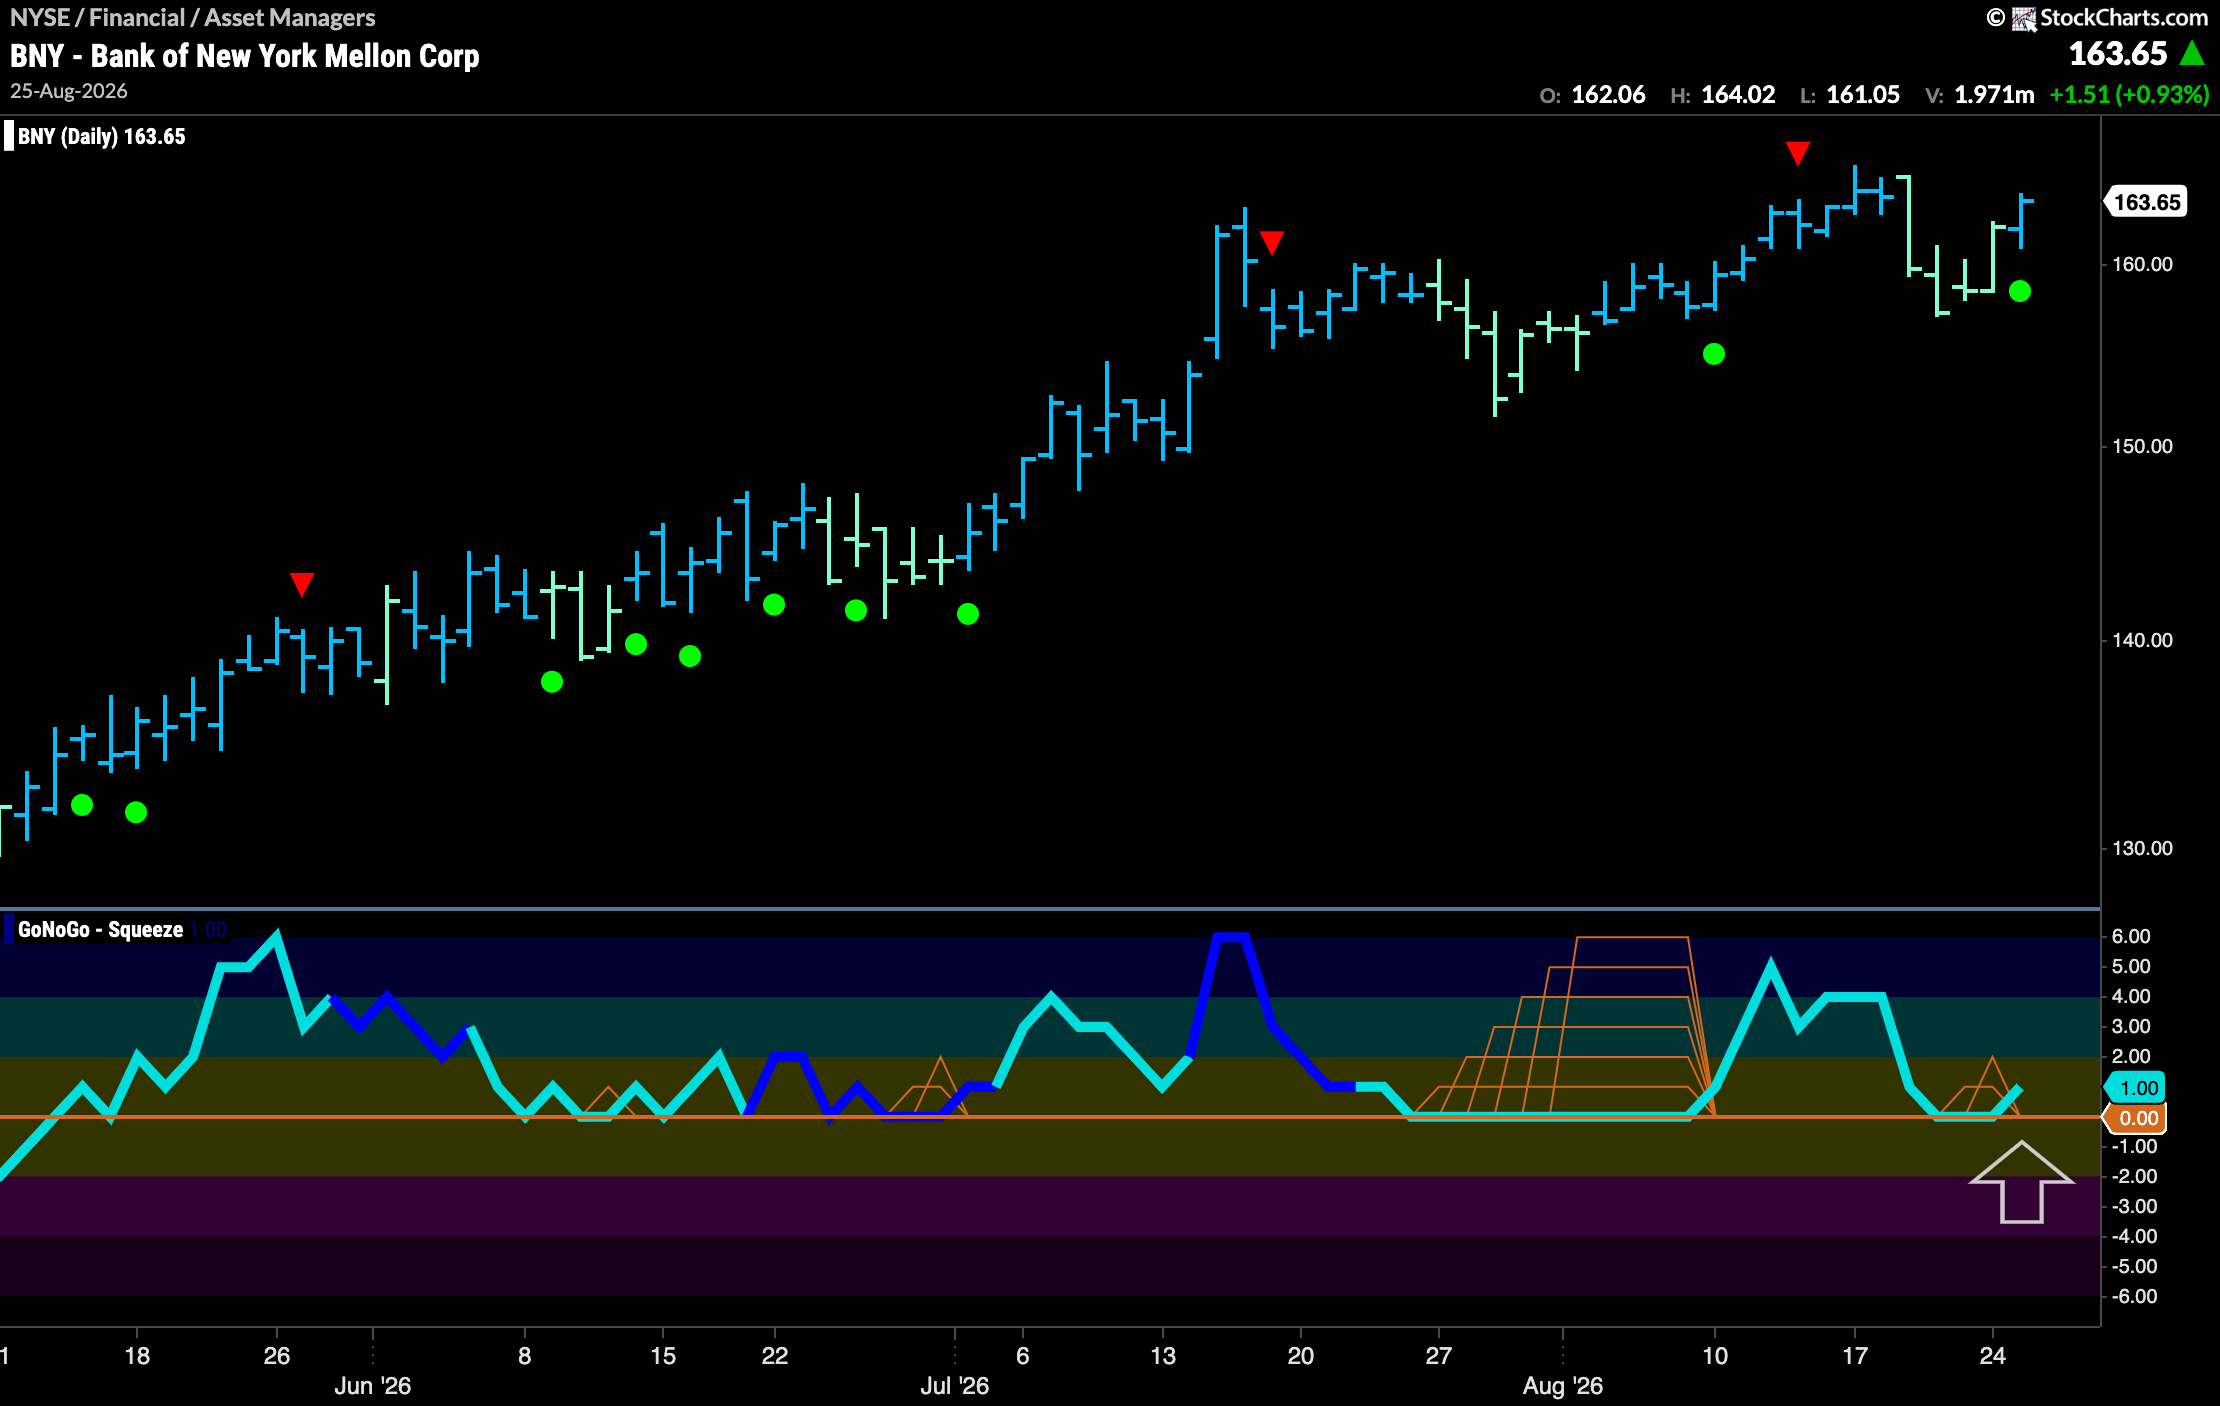2220x1406 pixels.
Task: Click the +1.51 (+0.93%) change text
Action: [x=2129, y=95]
